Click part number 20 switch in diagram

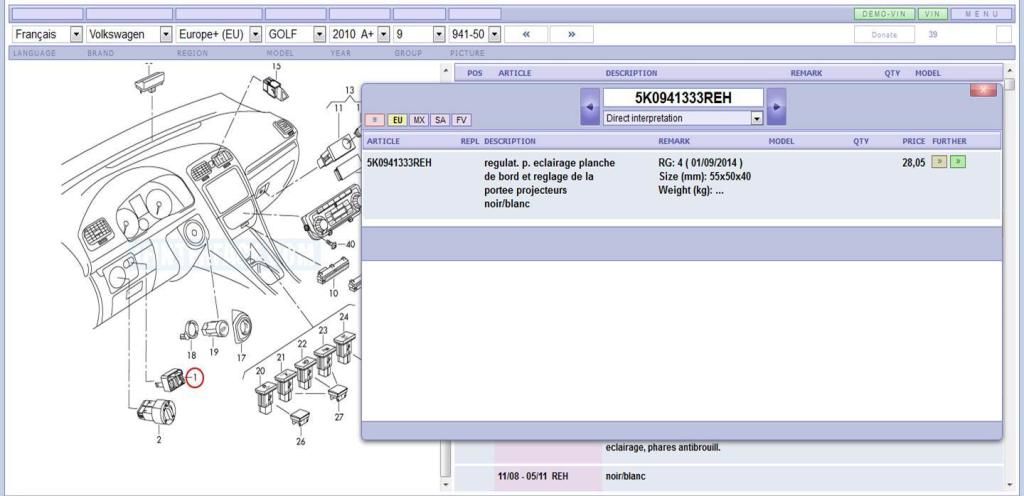(266, 397)
